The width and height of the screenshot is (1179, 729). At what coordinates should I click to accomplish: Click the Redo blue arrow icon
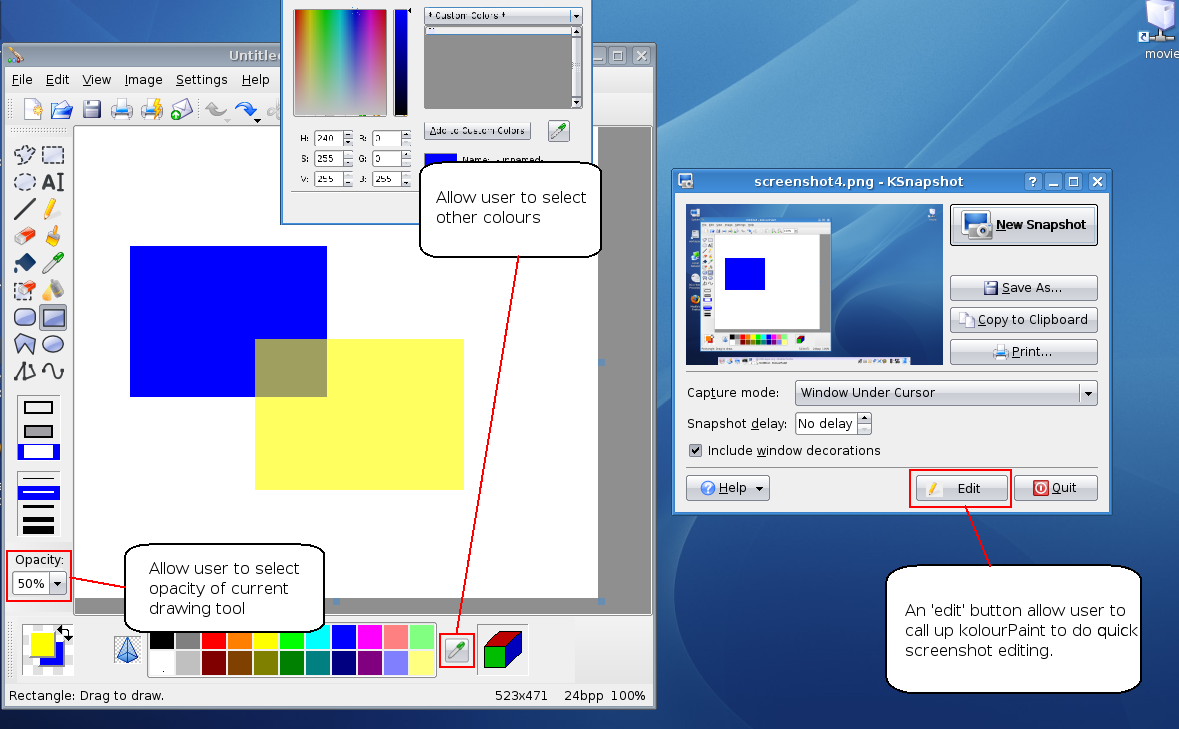245,110
